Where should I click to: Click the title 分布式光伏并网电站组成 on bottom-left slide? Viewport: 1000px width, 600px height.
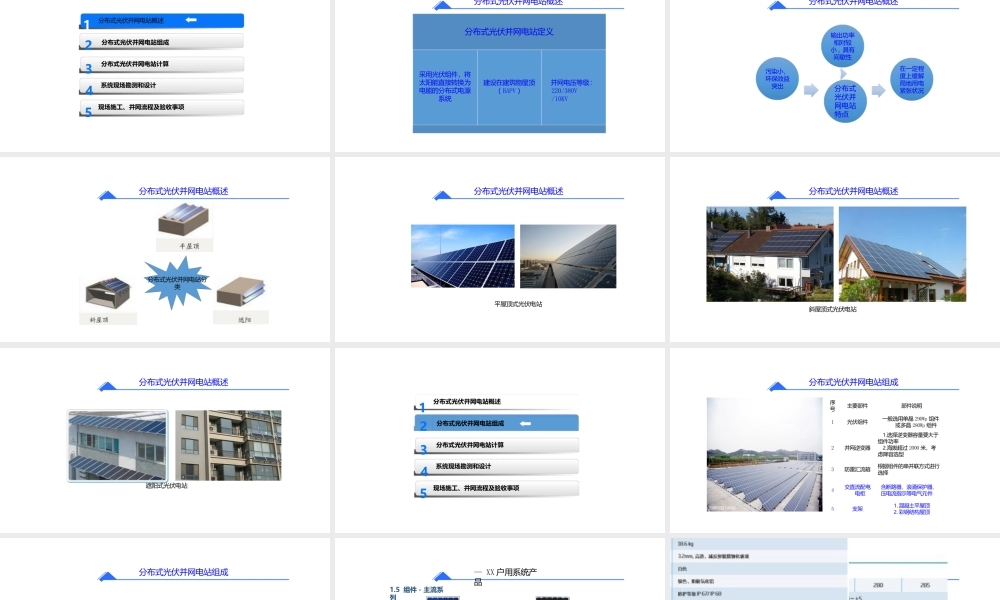tap(183, 572)
